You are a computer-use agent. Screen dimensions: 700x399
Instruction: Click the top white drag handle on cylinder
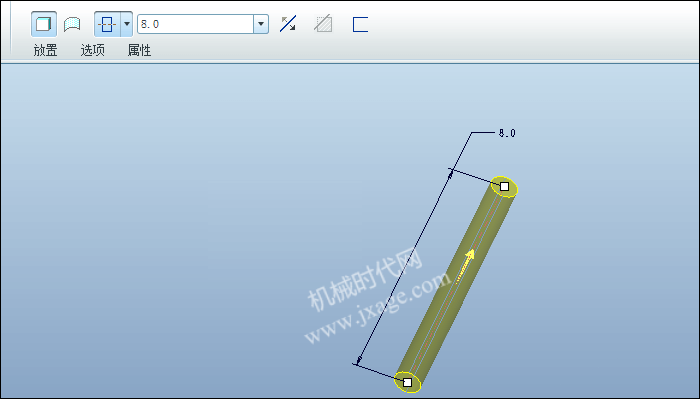pyautogui.click(x=504, y=187)
